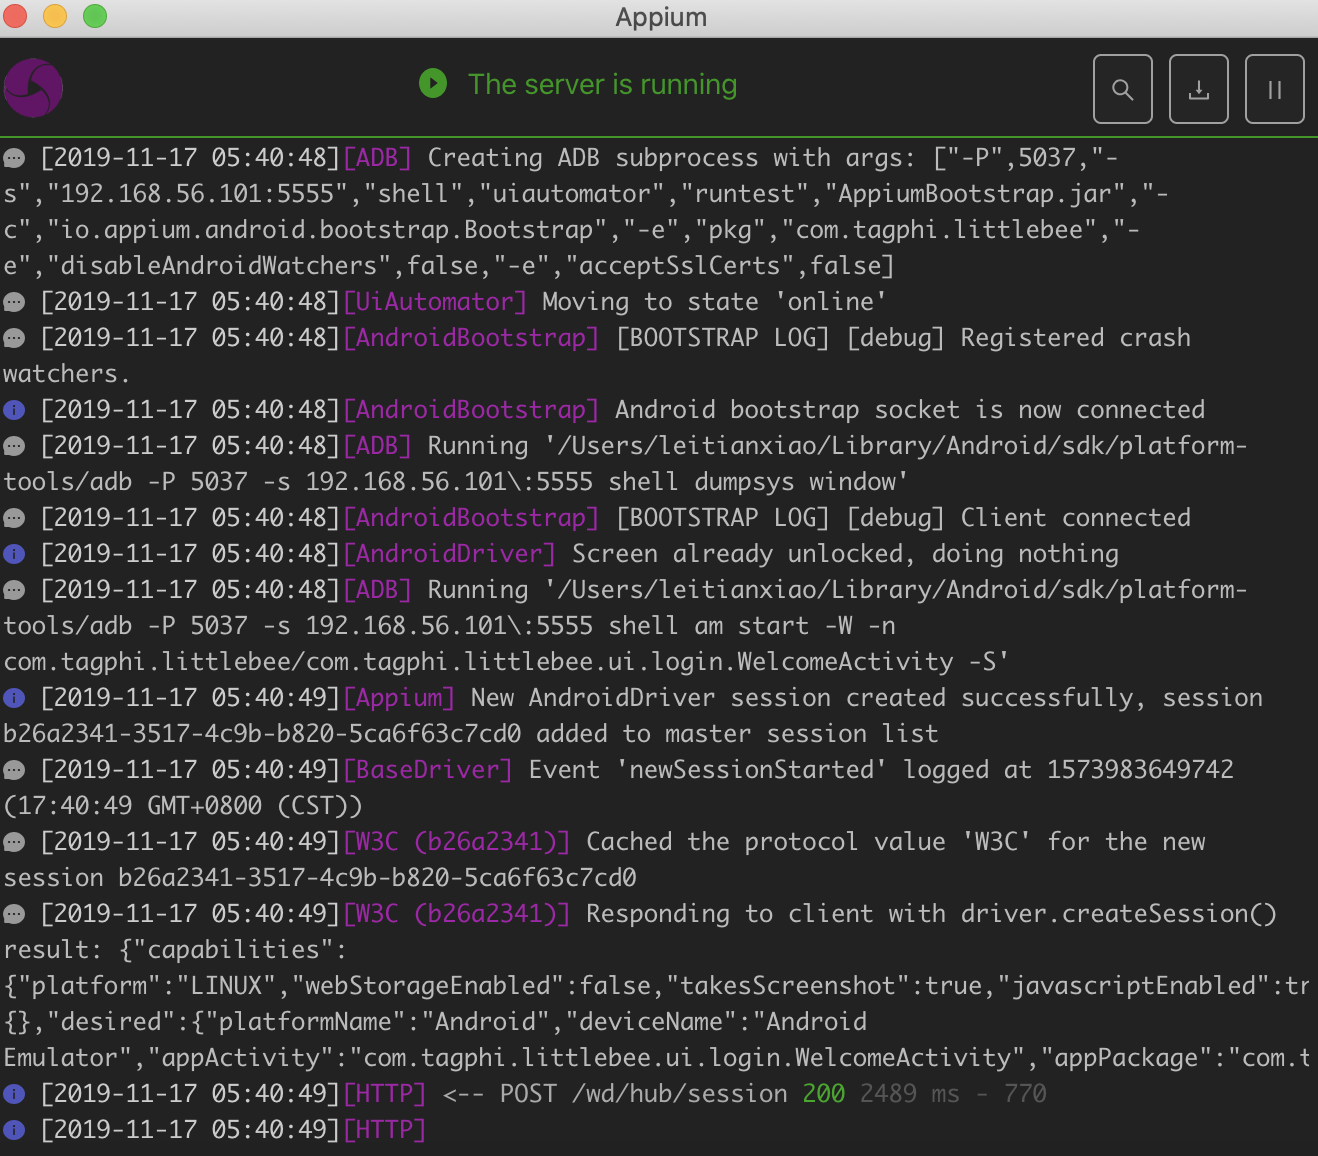
Task: Click the 'Appium' window title
Action: point(661,17)
